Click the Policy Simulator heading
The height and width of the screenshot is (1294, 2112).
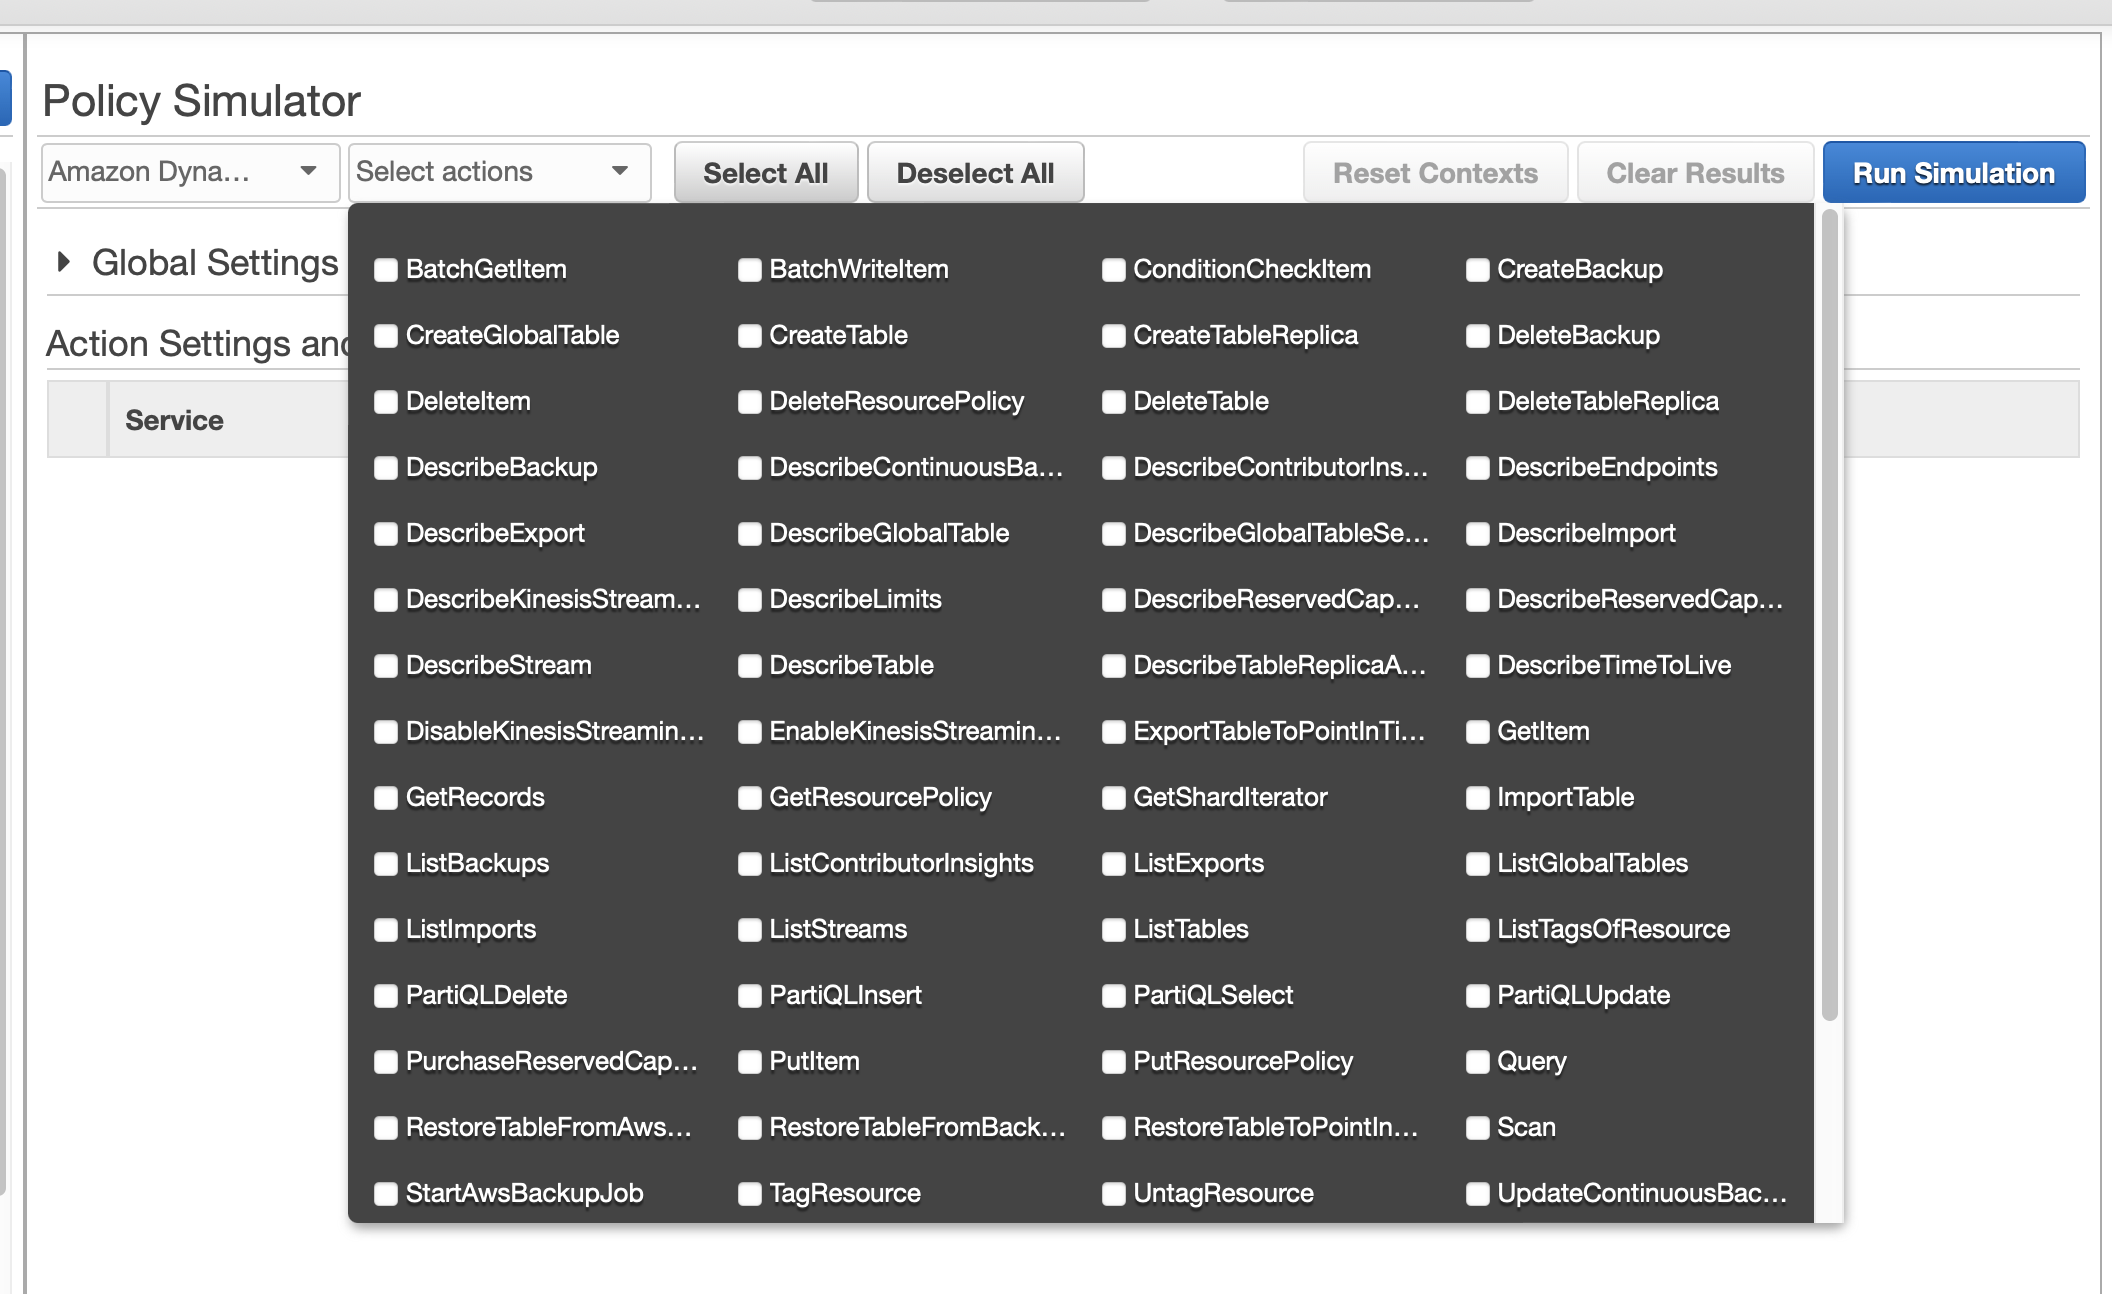point(201,101)
